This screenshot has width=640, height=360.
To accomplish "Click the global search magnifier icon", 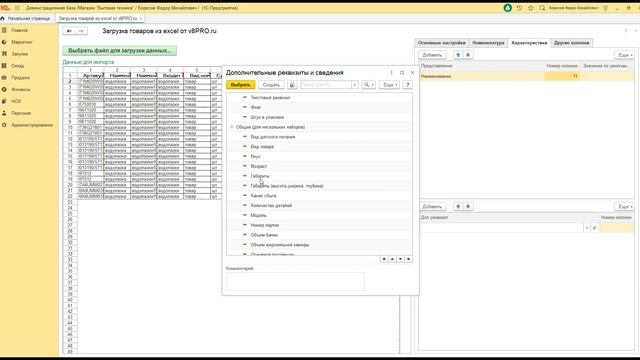I will (x=542, y=8).
